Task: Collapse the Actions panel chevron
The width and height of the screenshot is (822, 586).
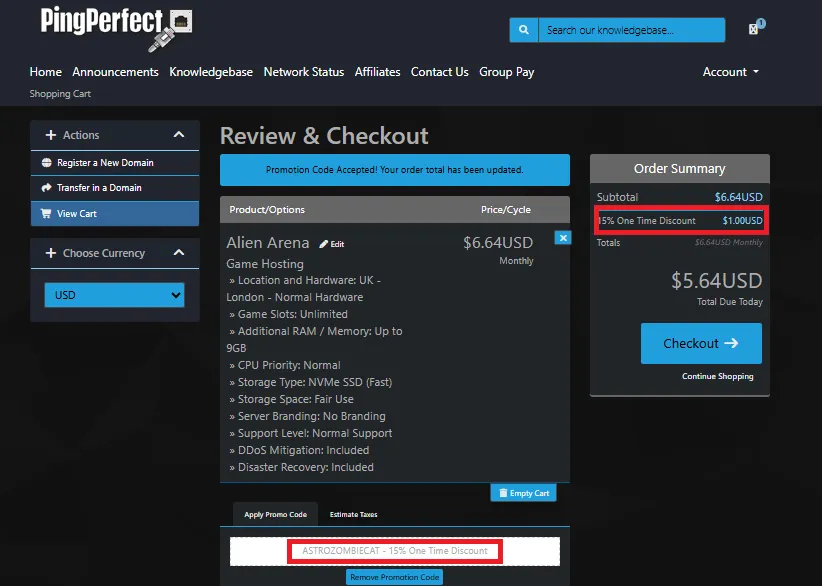Action: pyautogui.click(x=179, y=135)
